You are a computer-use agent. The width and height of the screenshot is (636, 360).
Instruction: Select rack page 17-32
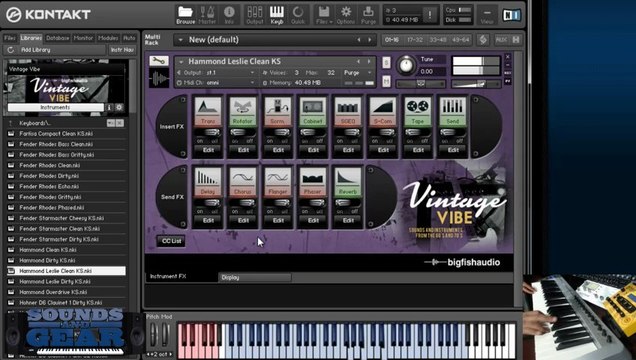(x=415, y=40)
